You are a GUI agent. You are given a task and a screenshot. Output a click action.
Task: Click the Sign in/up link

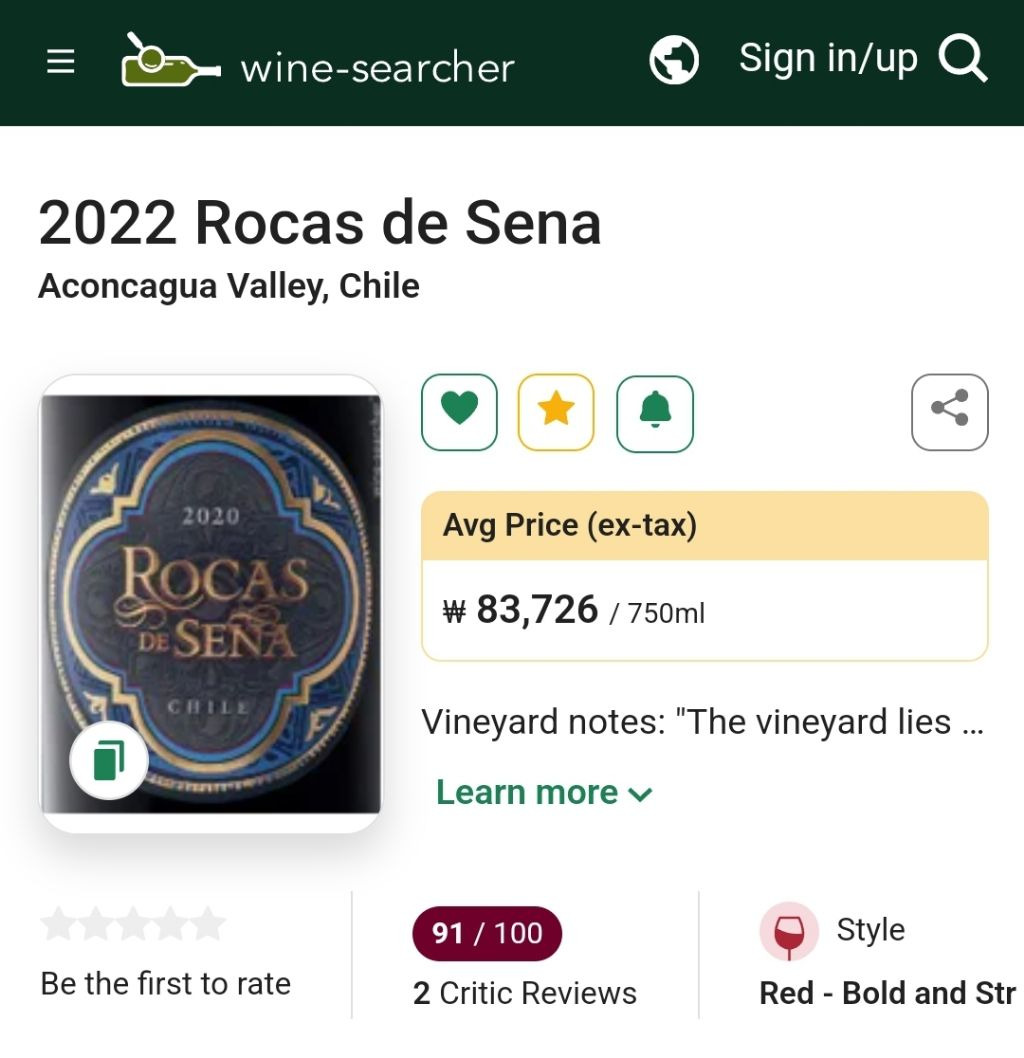tap(827, 59)
